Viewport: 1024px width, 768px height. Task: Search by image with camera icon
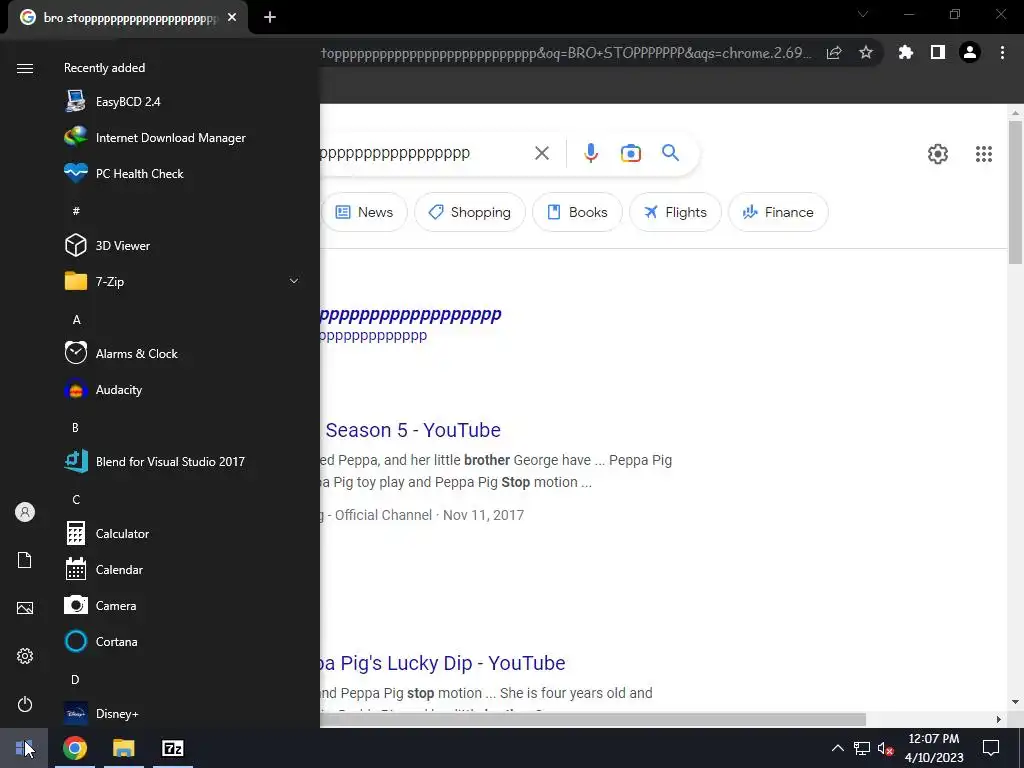[x=630, y=153]
